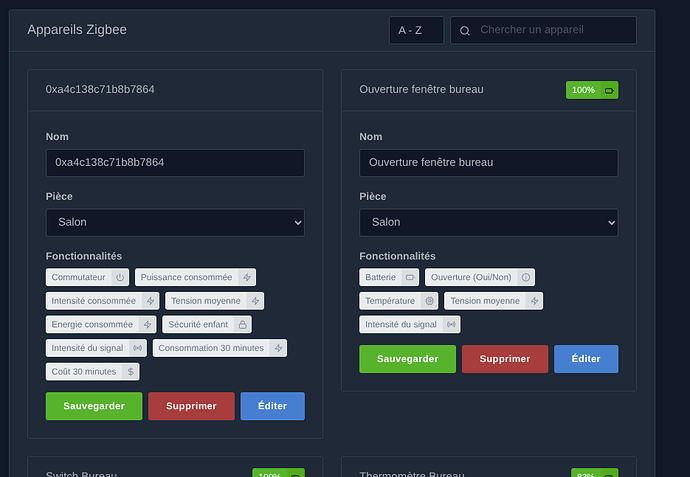
Task: Click the Sécurité enfant lock tag
Action: pyautogui.click(x=207, y=324)
